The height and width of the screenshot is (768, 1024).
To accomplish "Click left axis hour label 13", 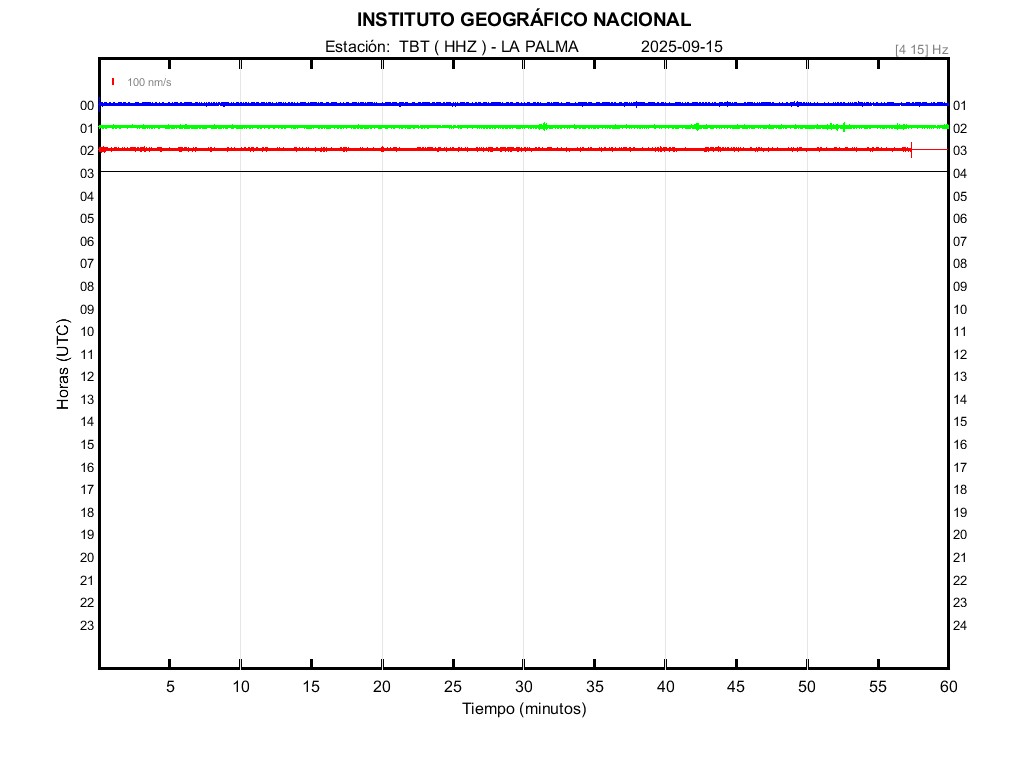I will pyautogui.click(x=87, y=400).
